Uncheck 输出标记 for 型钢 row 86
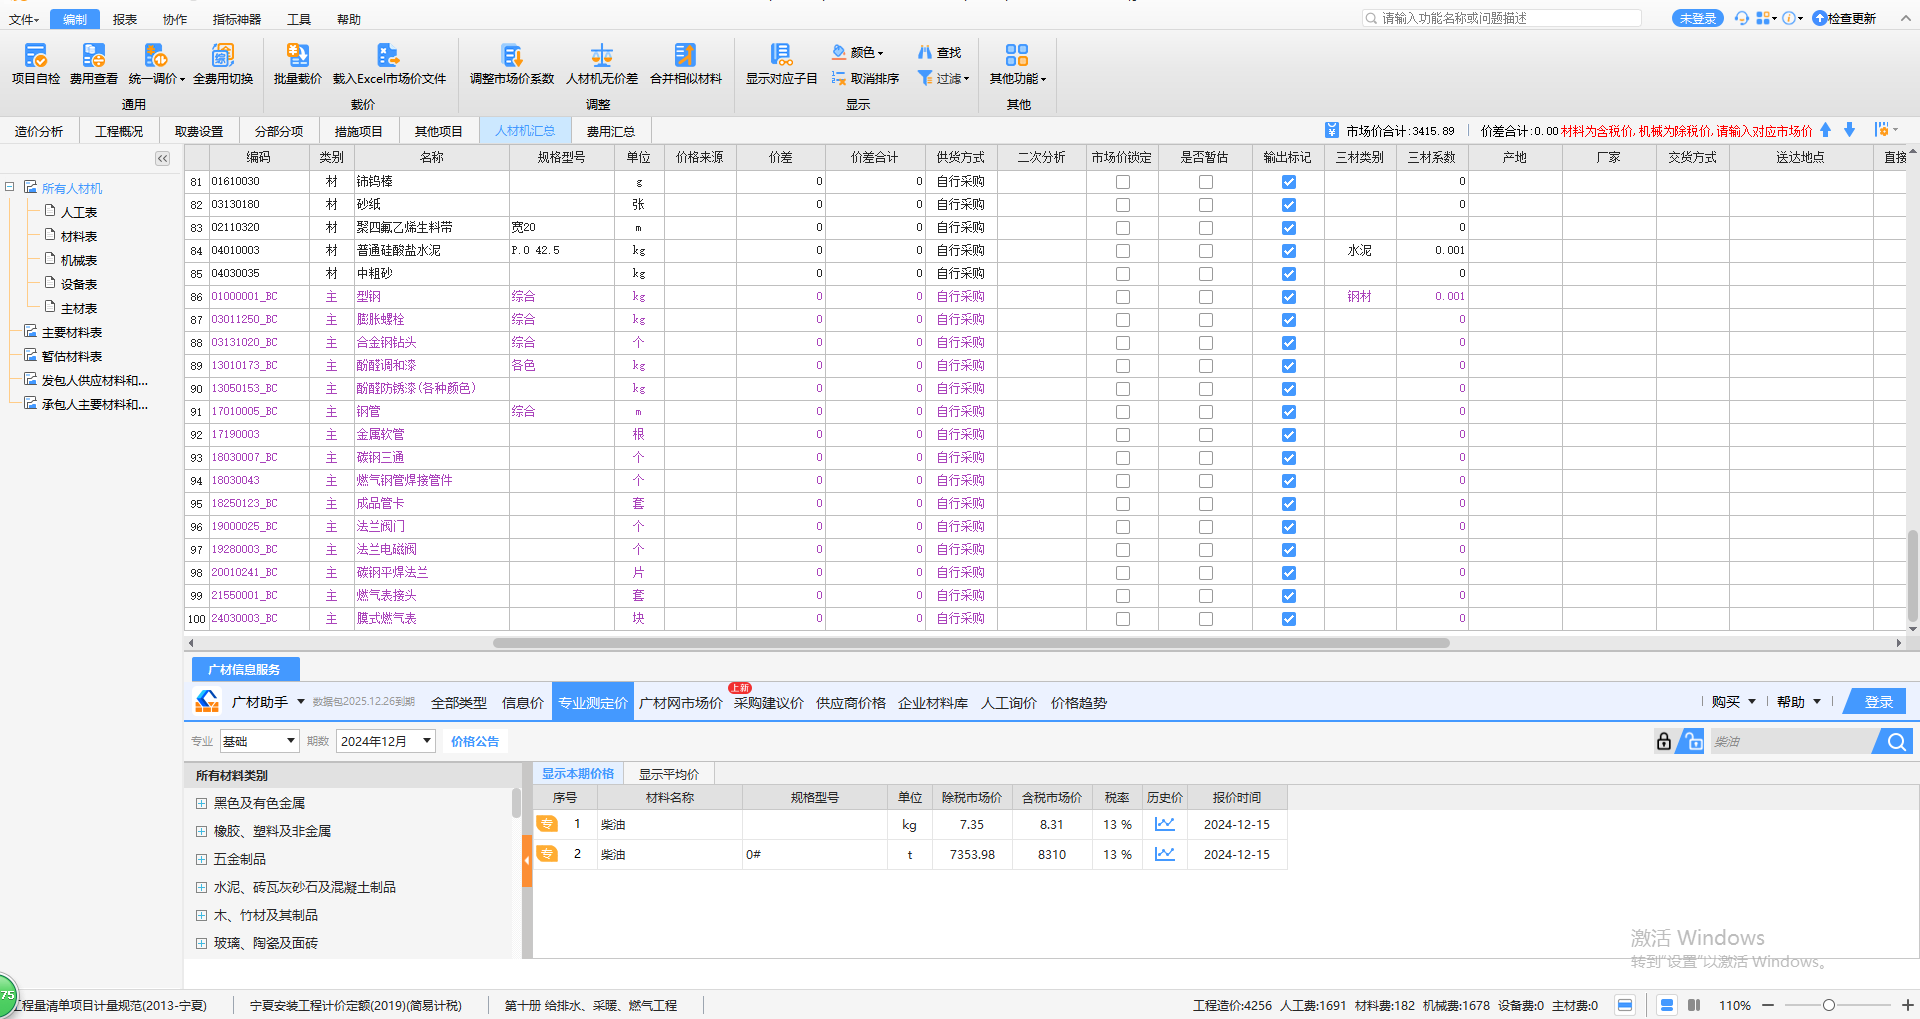Screen dimensions: 1920x1019 (1289, 297)
